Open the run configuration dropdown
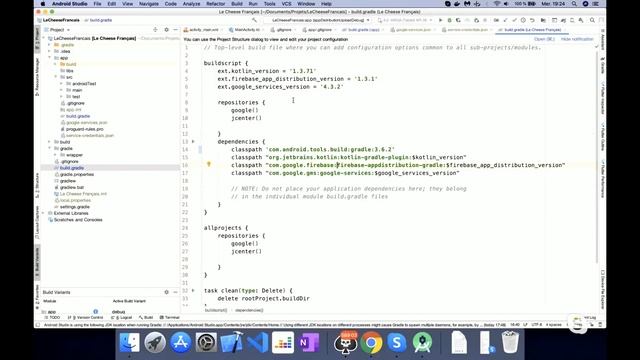Screen dimensions: 640x360 [x=320, y=20]
